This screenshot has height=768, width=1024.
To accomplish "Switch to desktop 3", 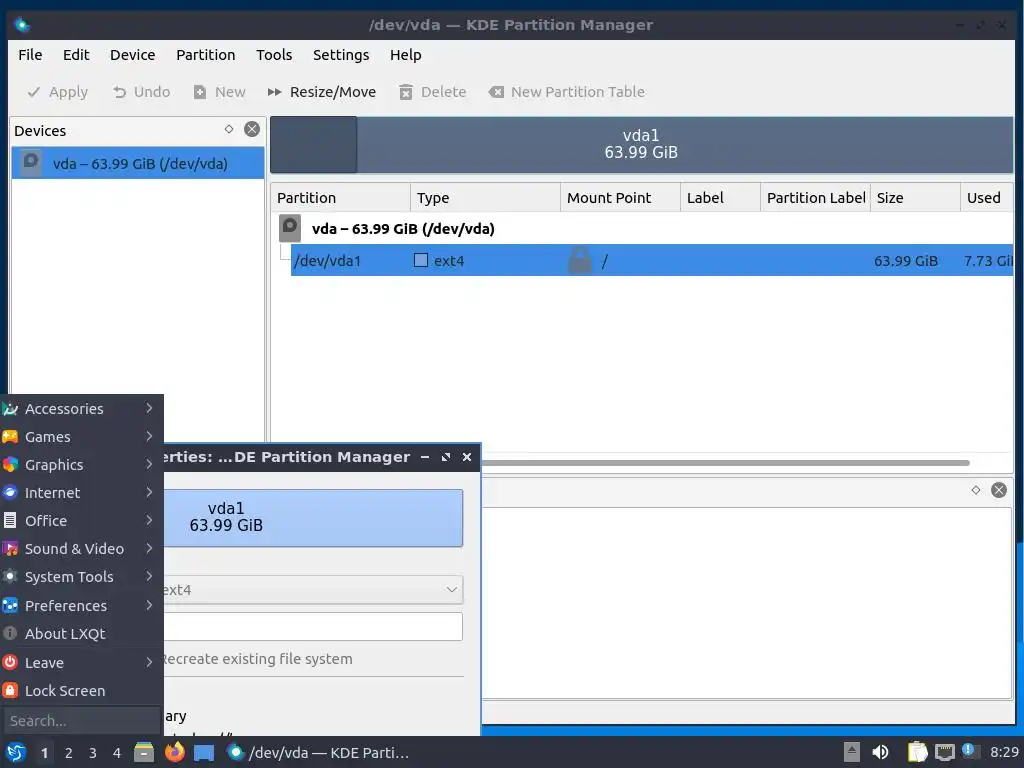I will tap(93, 753).
